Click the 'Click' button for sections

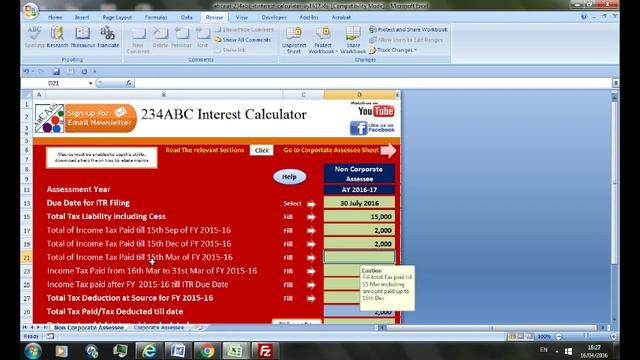point(262,150)
